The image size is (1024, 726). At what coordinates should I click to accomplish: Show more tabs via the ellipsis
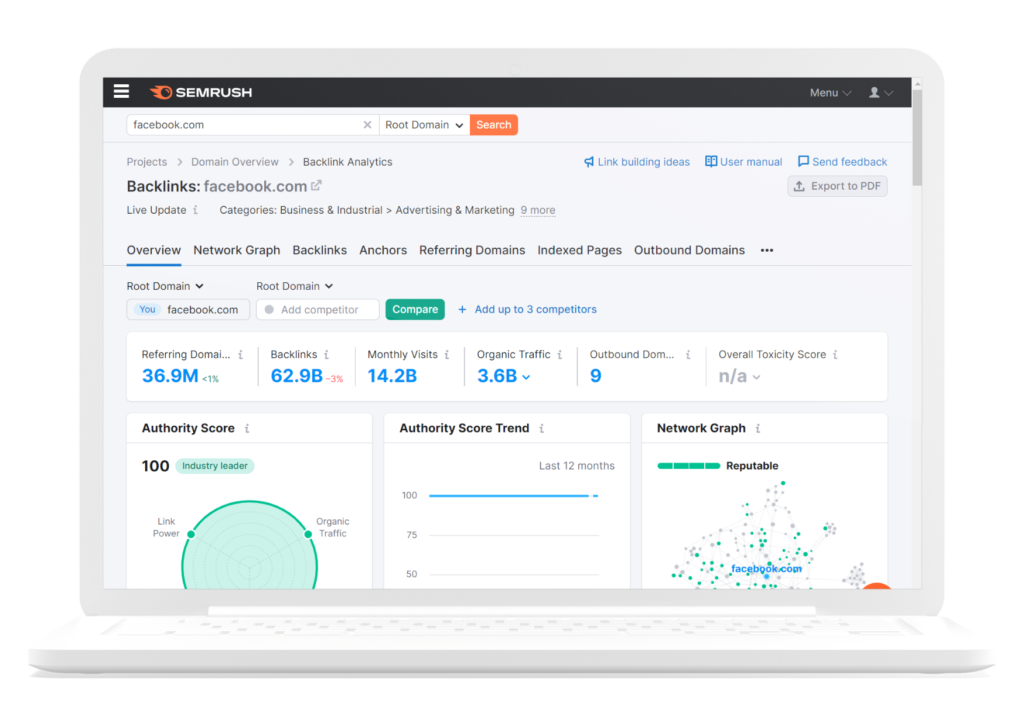(x=767, y=250)
